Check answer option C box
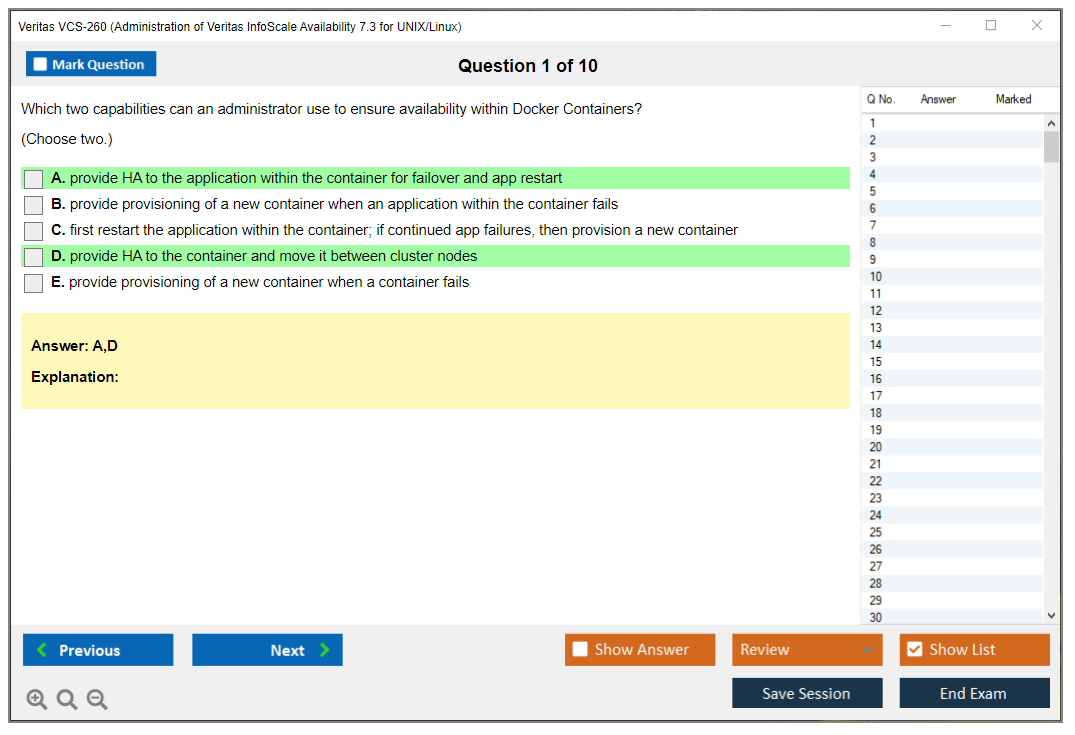Image resolution: width=1075 pixels, height=735 pixels. (x=34, y=231)
